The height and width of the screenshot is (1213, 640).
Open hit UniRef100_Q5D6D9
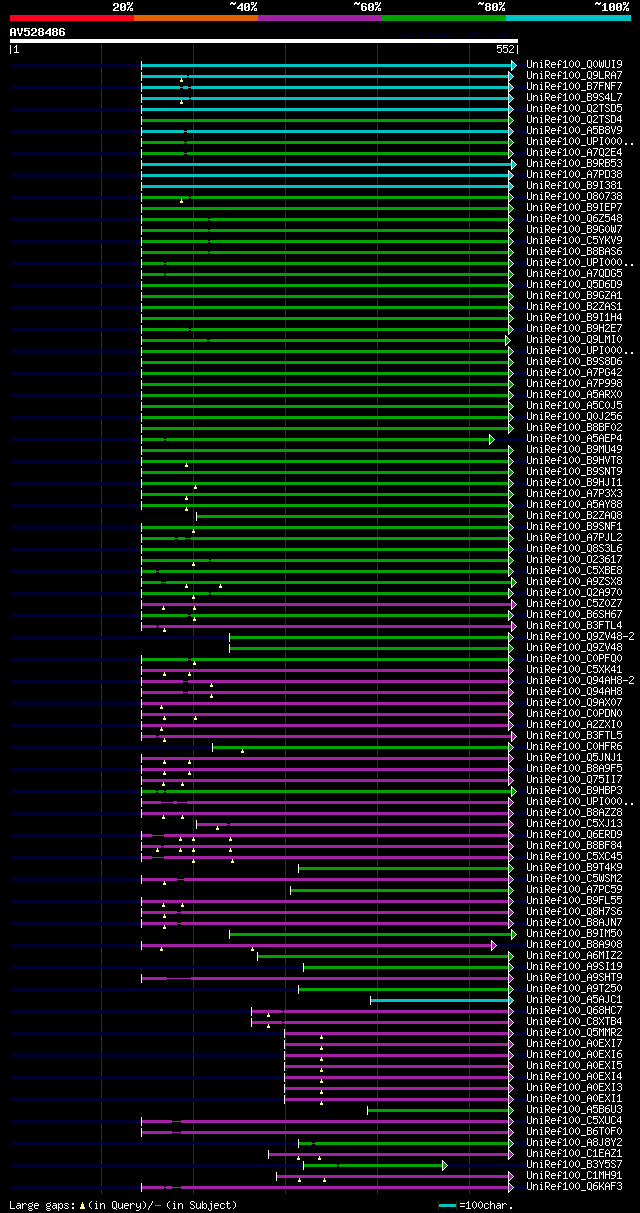point(575,285)
